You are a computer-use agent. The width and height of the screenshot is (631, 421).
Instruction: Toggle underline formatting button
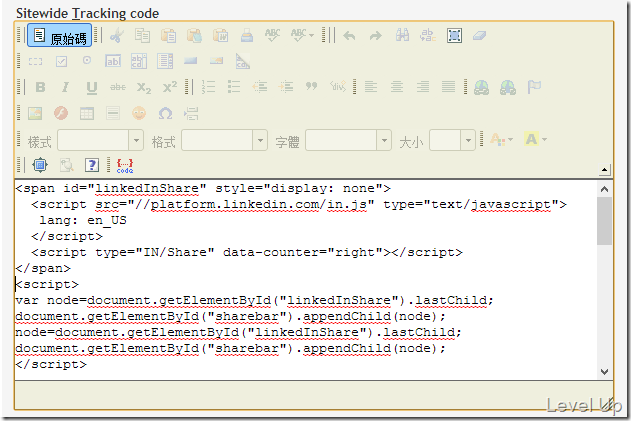coord(92,87)
